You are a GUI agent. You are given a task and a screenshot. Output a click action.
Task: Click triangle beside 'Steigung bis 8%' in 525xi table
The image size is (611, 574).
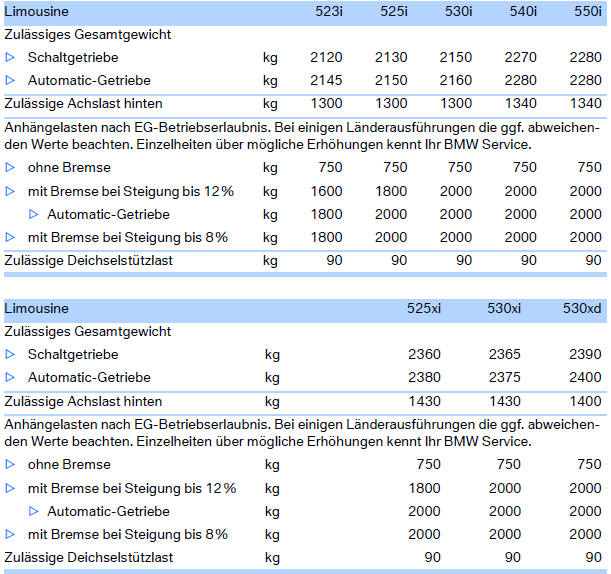click(x=10, y=534)
